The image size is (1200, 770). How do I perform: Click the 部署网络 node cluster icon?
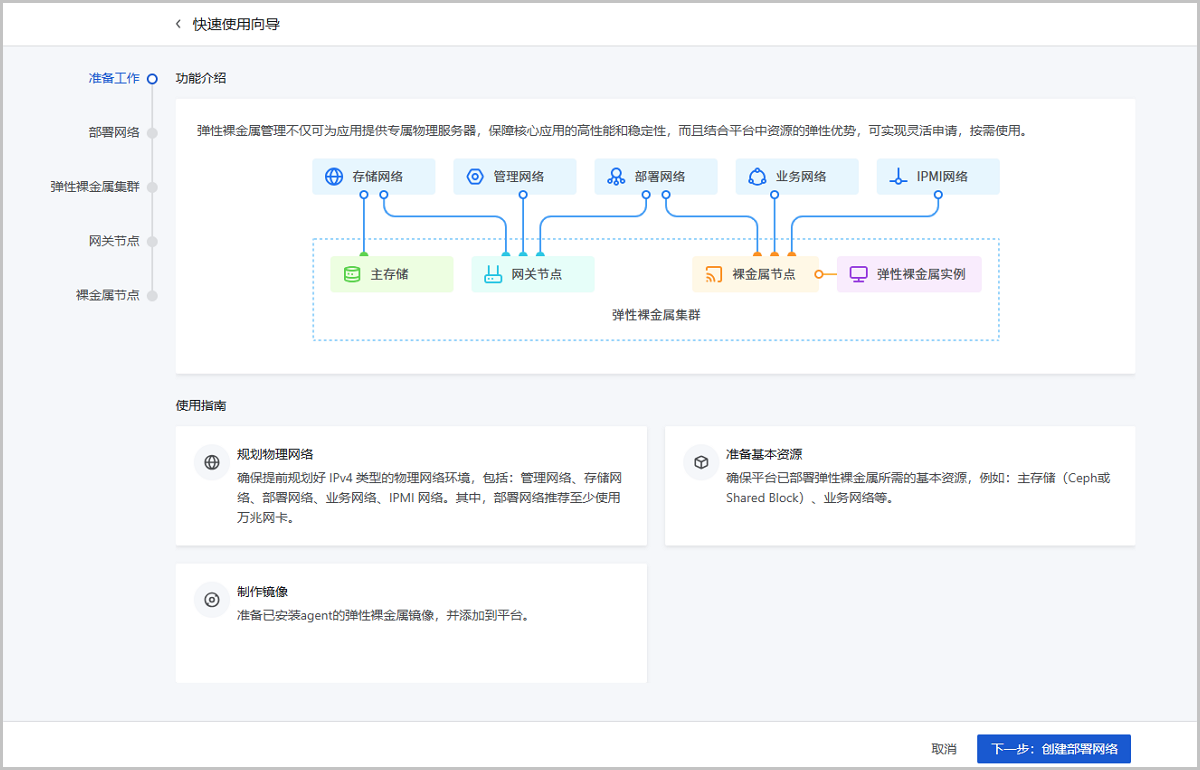616,177
